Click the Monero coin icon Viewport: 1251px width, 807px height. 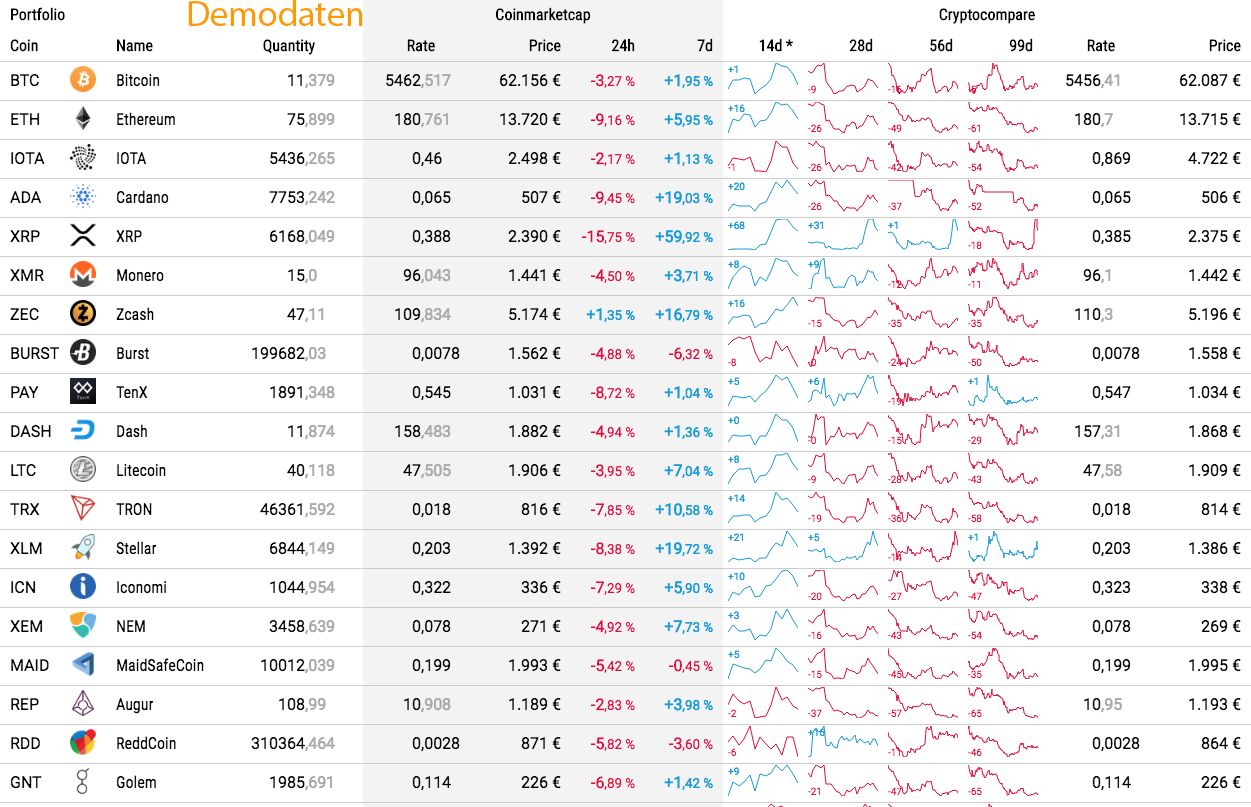(83, 275)
